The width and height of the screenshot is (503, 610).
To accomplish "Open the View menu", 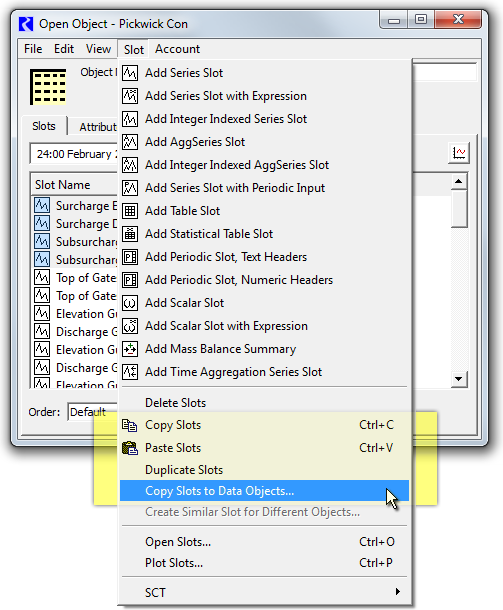I will pos(98,49).
